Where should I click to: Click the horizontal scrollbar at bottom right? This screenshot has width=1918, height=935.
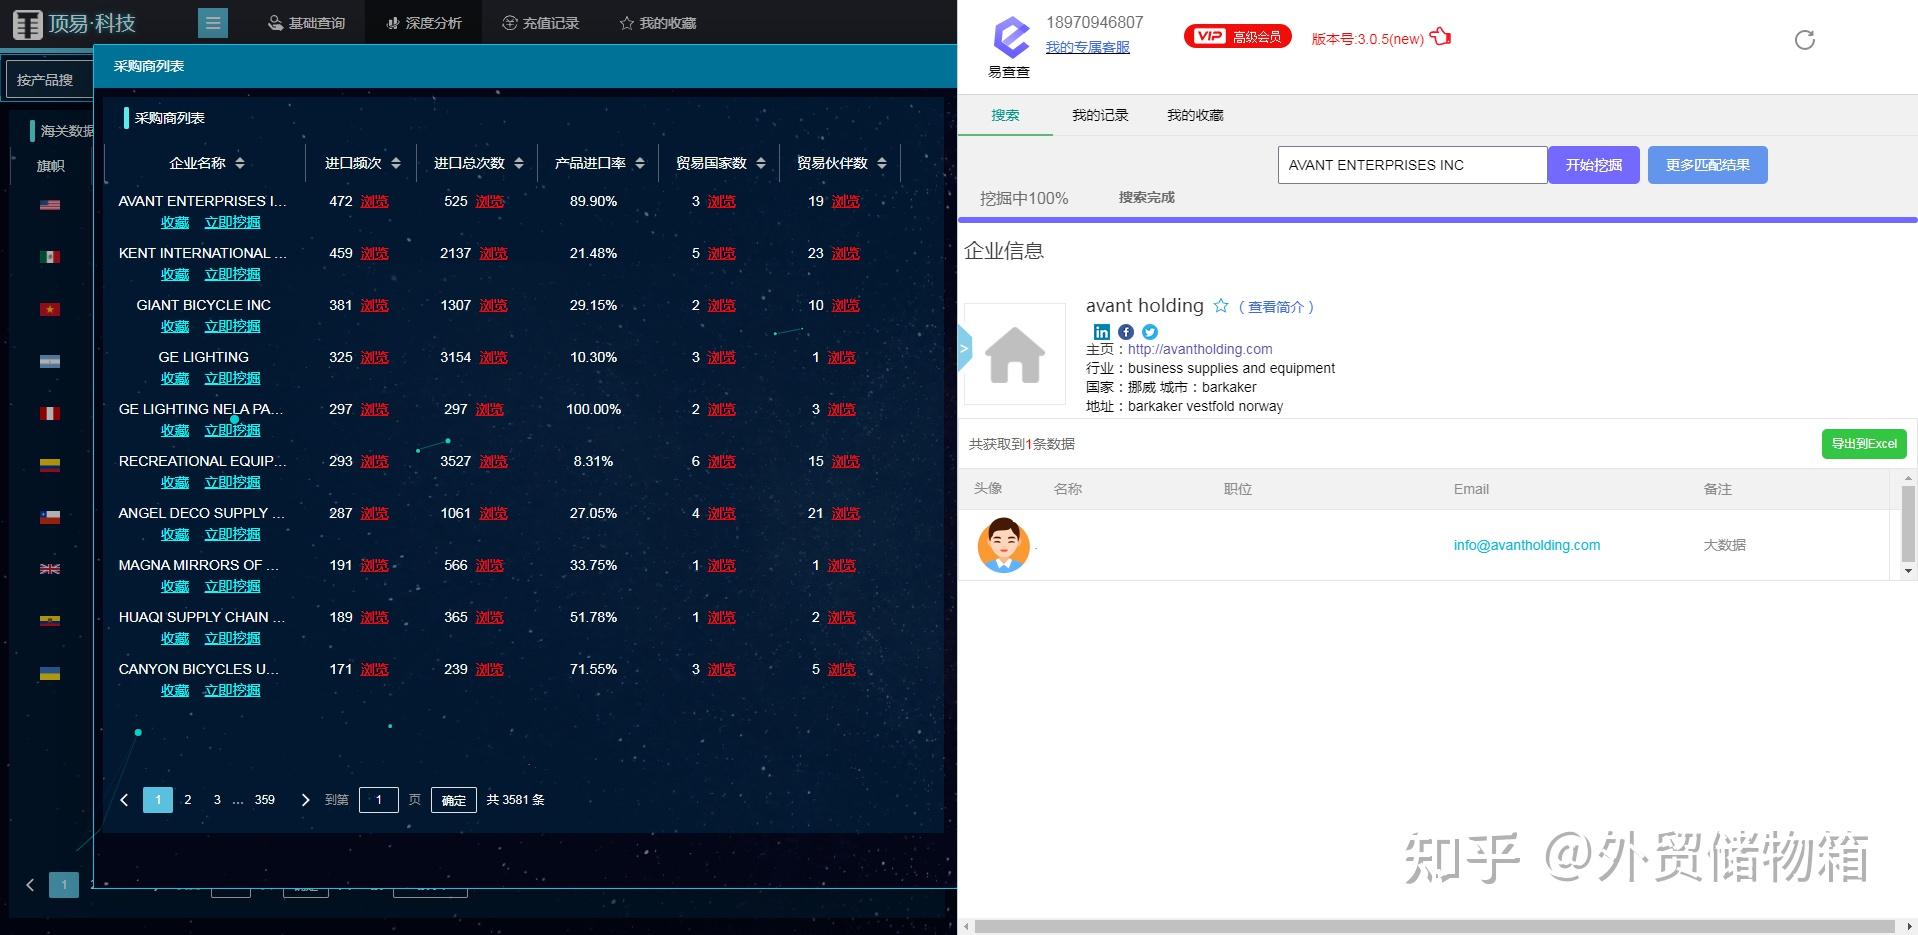point(1434,927)
